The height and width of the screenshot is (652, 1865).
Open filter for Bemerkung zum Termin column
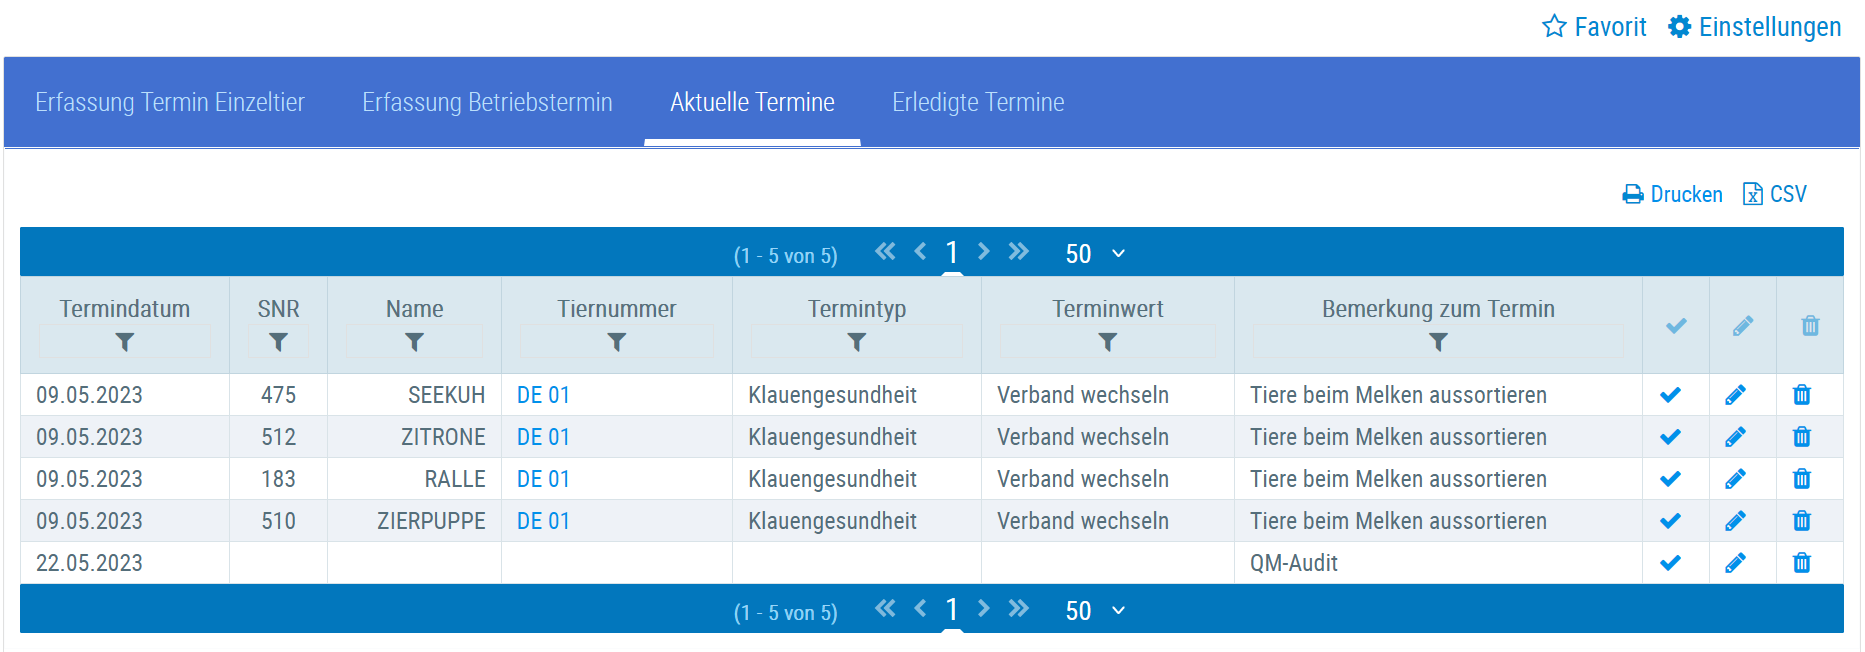tap(1437, 342)
